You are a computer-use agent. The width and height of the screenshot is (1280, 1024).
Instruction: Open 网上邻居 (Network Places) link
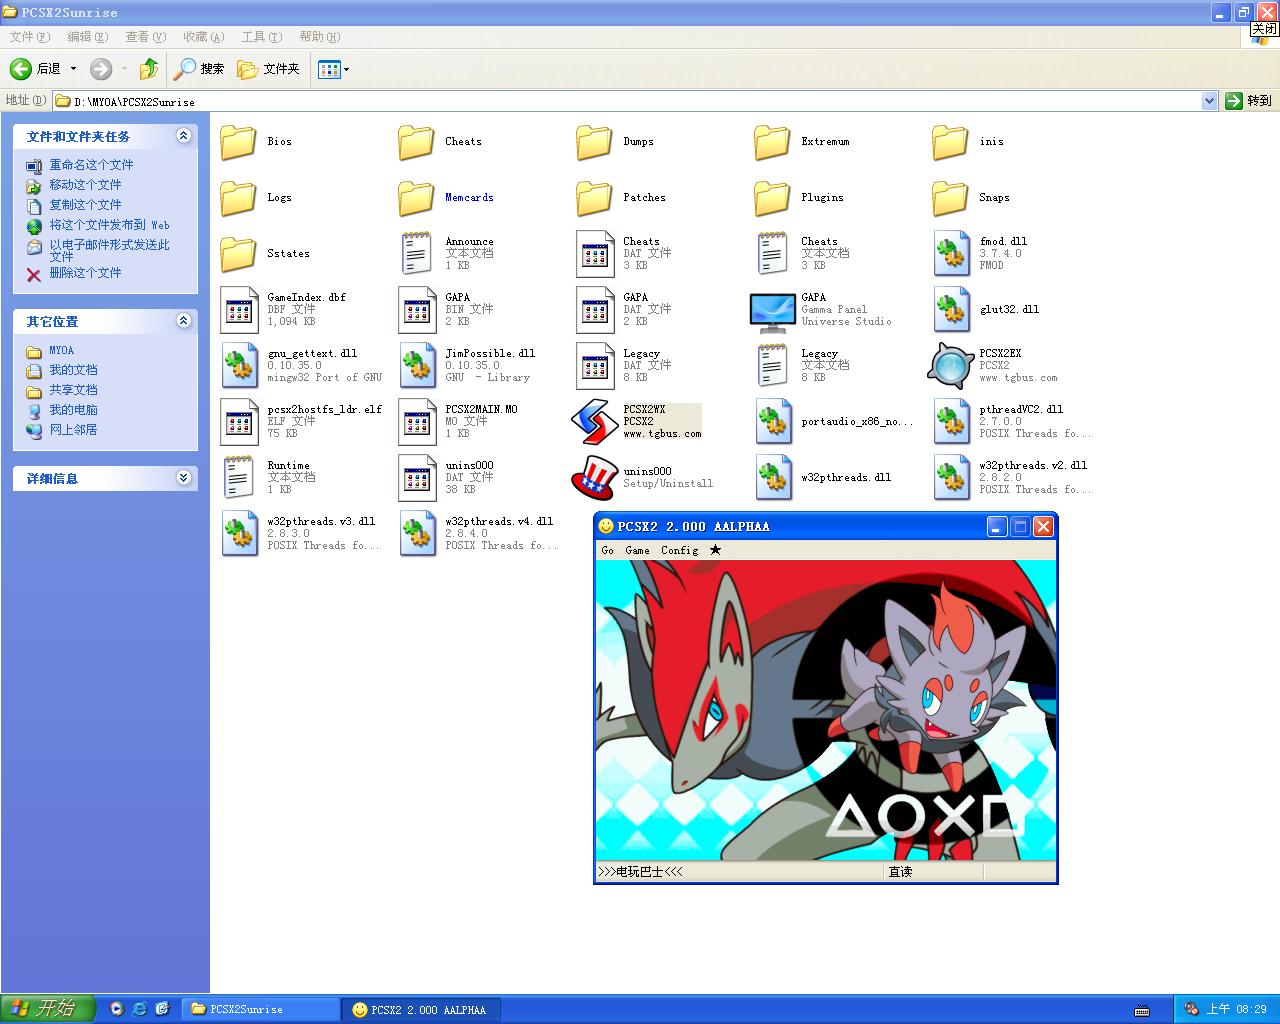(x=73, y=430)
